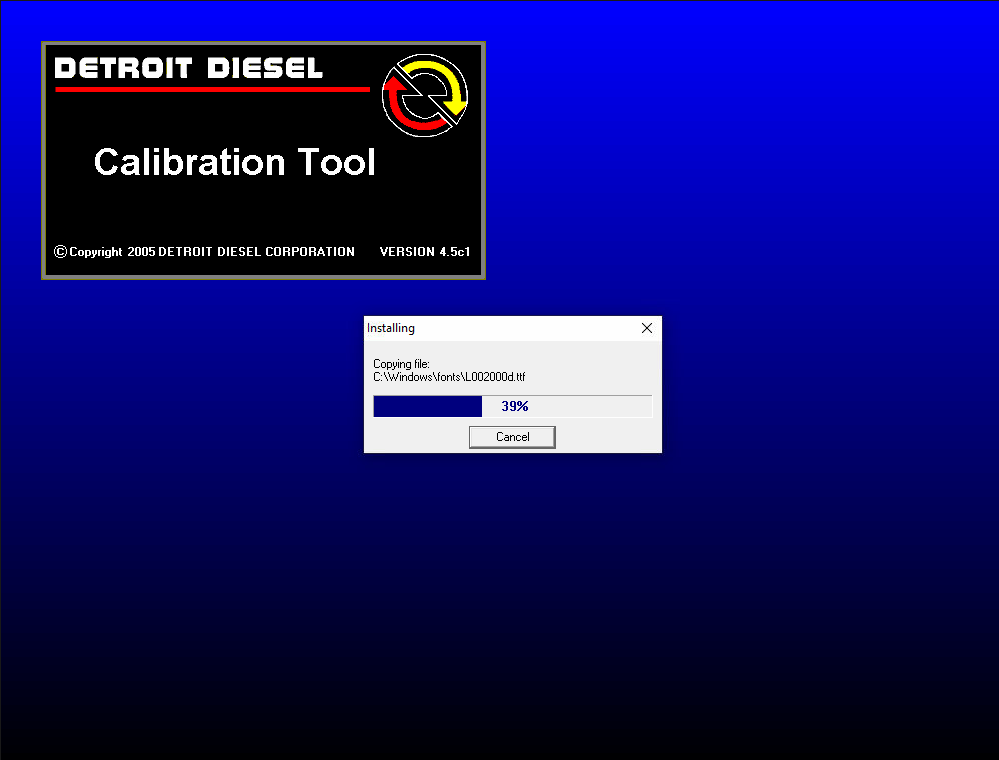Click the Detroit Diesel copyright 2005 text
Screen dimensions: 999x760
205,252
